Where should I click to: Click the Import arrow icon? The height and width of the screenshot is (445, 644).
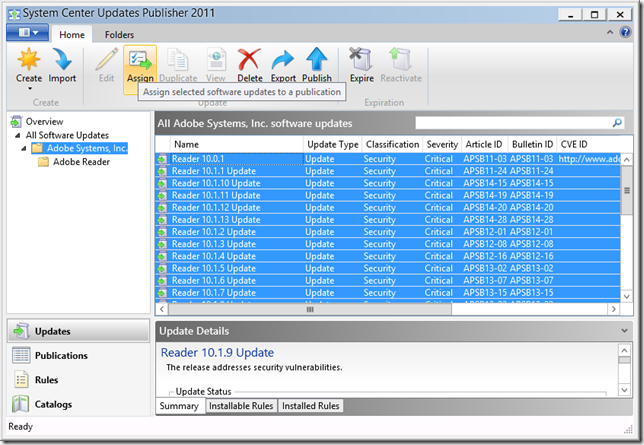62,60
